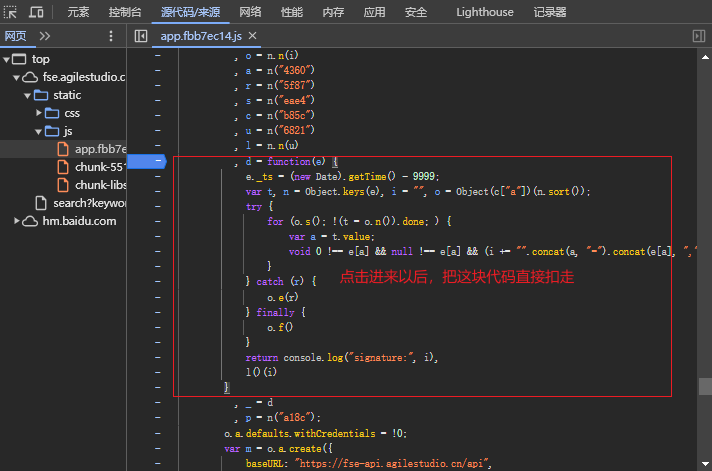Collapse the top frame node
The image size is (712, 471).
[x=6, y=59]
